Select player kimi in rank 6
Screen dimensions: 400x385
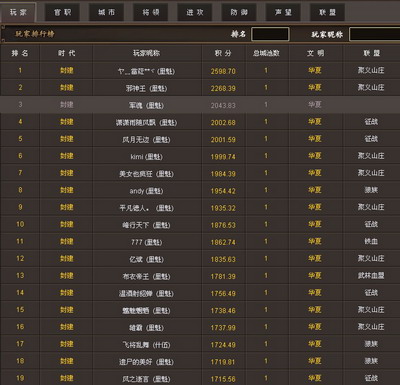click(147, 156)
